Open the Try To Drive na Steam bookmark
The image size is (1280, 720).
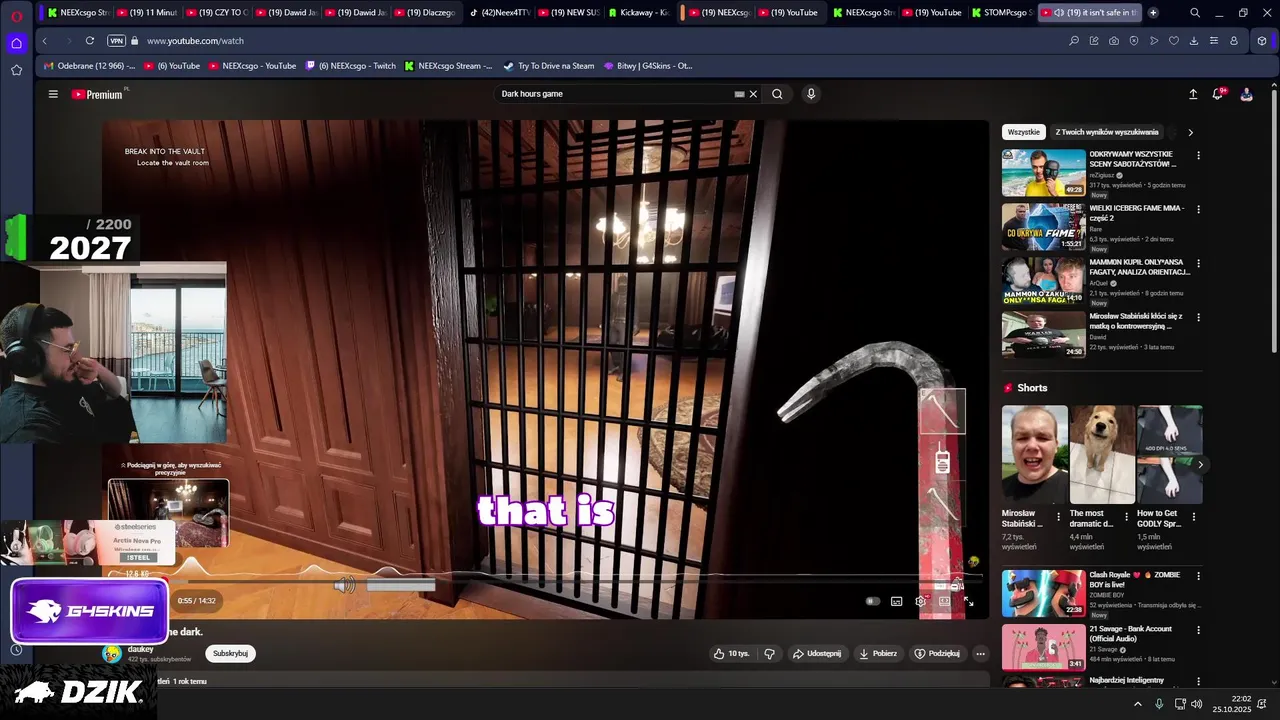point(549,66)
